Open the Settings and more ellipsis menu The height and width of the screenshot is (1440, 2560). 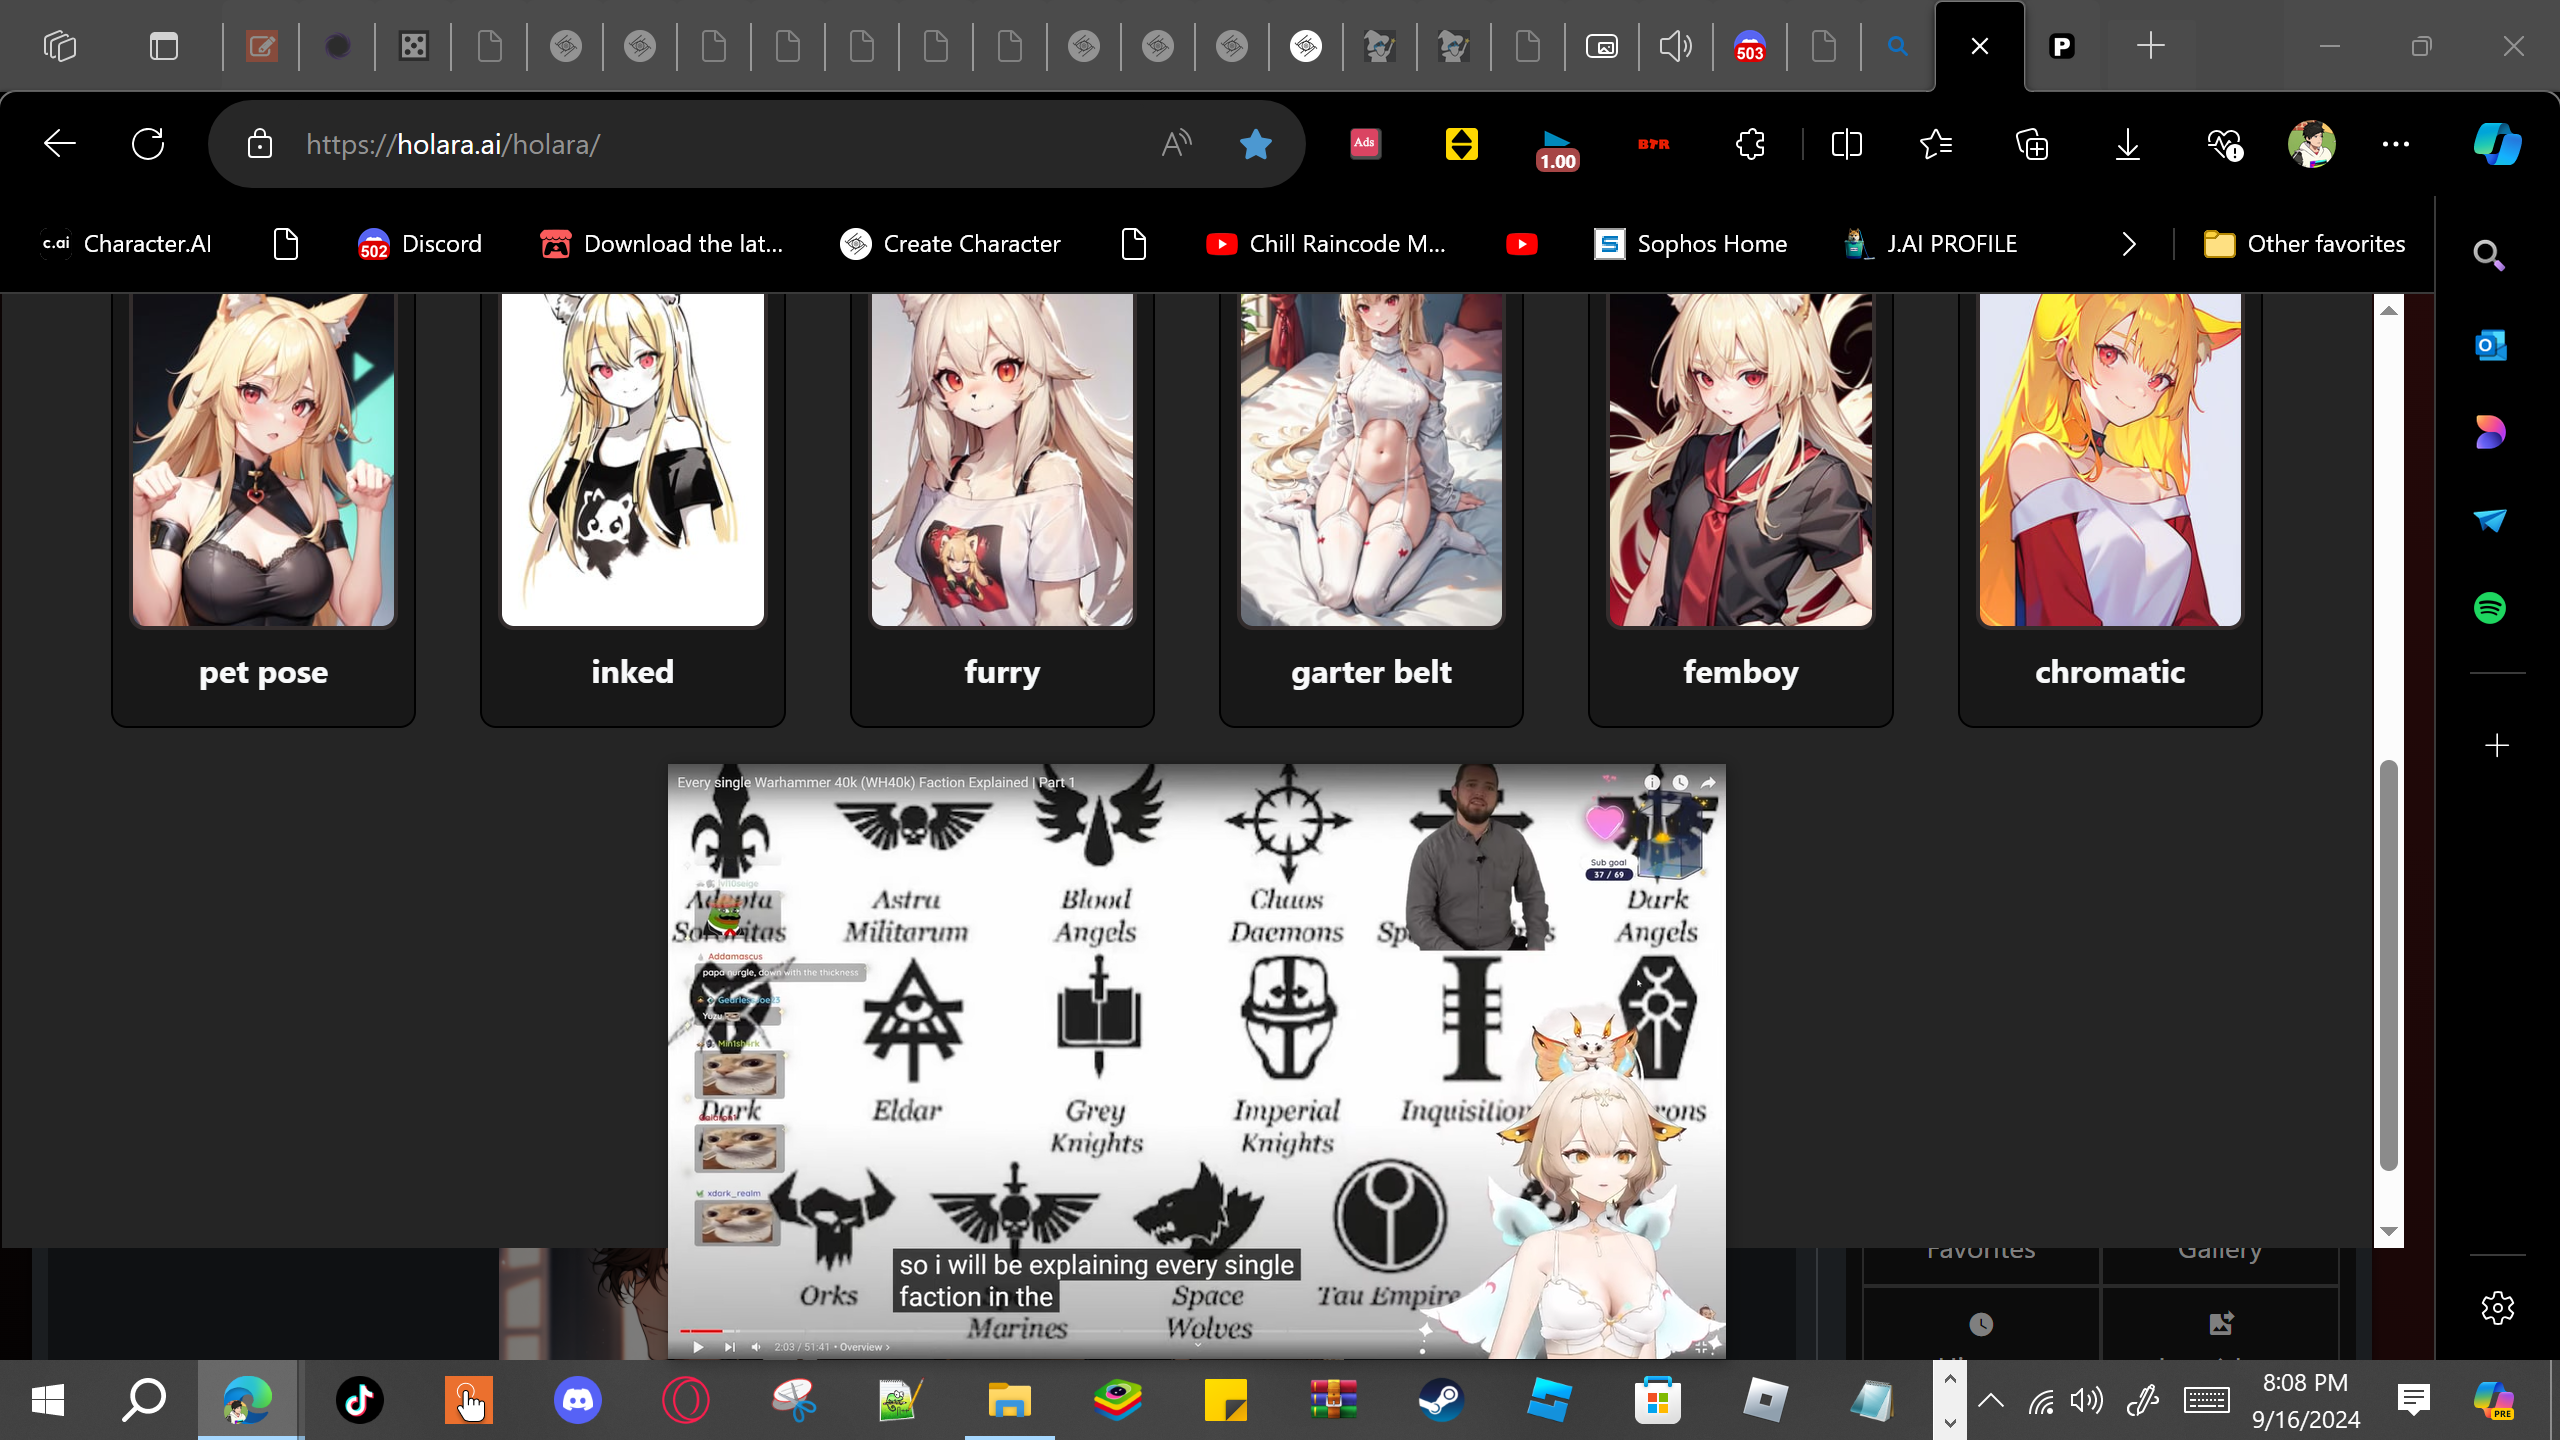[2396, 144]
